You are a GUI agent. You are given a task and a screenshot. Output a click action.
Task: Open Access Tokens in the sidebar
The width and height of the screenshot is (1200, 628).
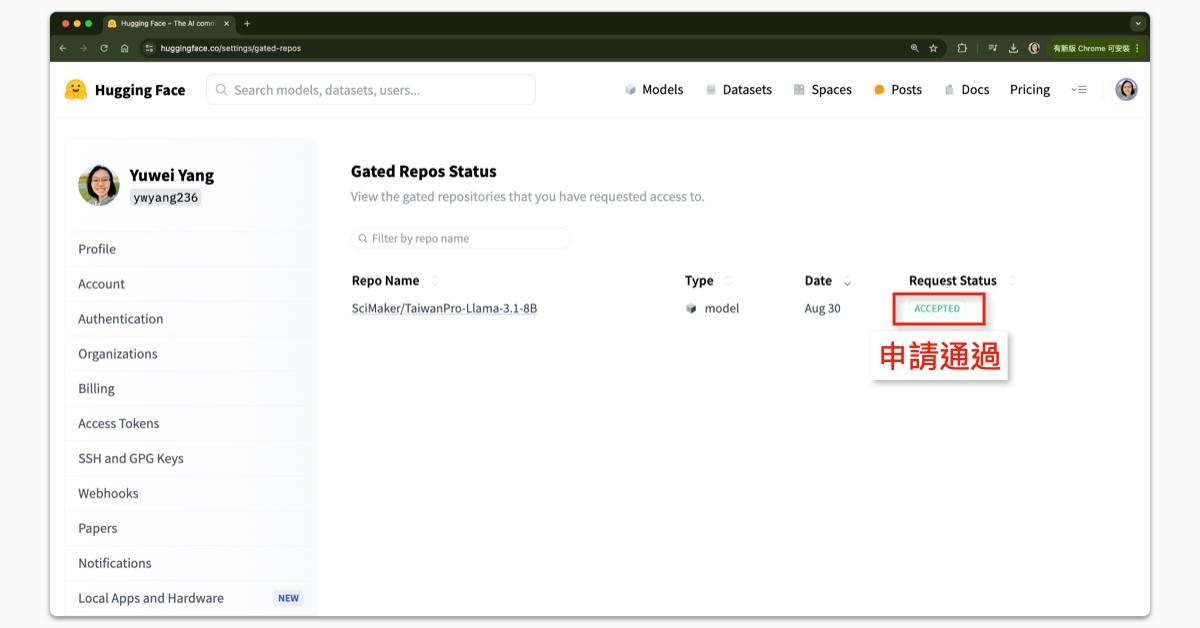190,424
